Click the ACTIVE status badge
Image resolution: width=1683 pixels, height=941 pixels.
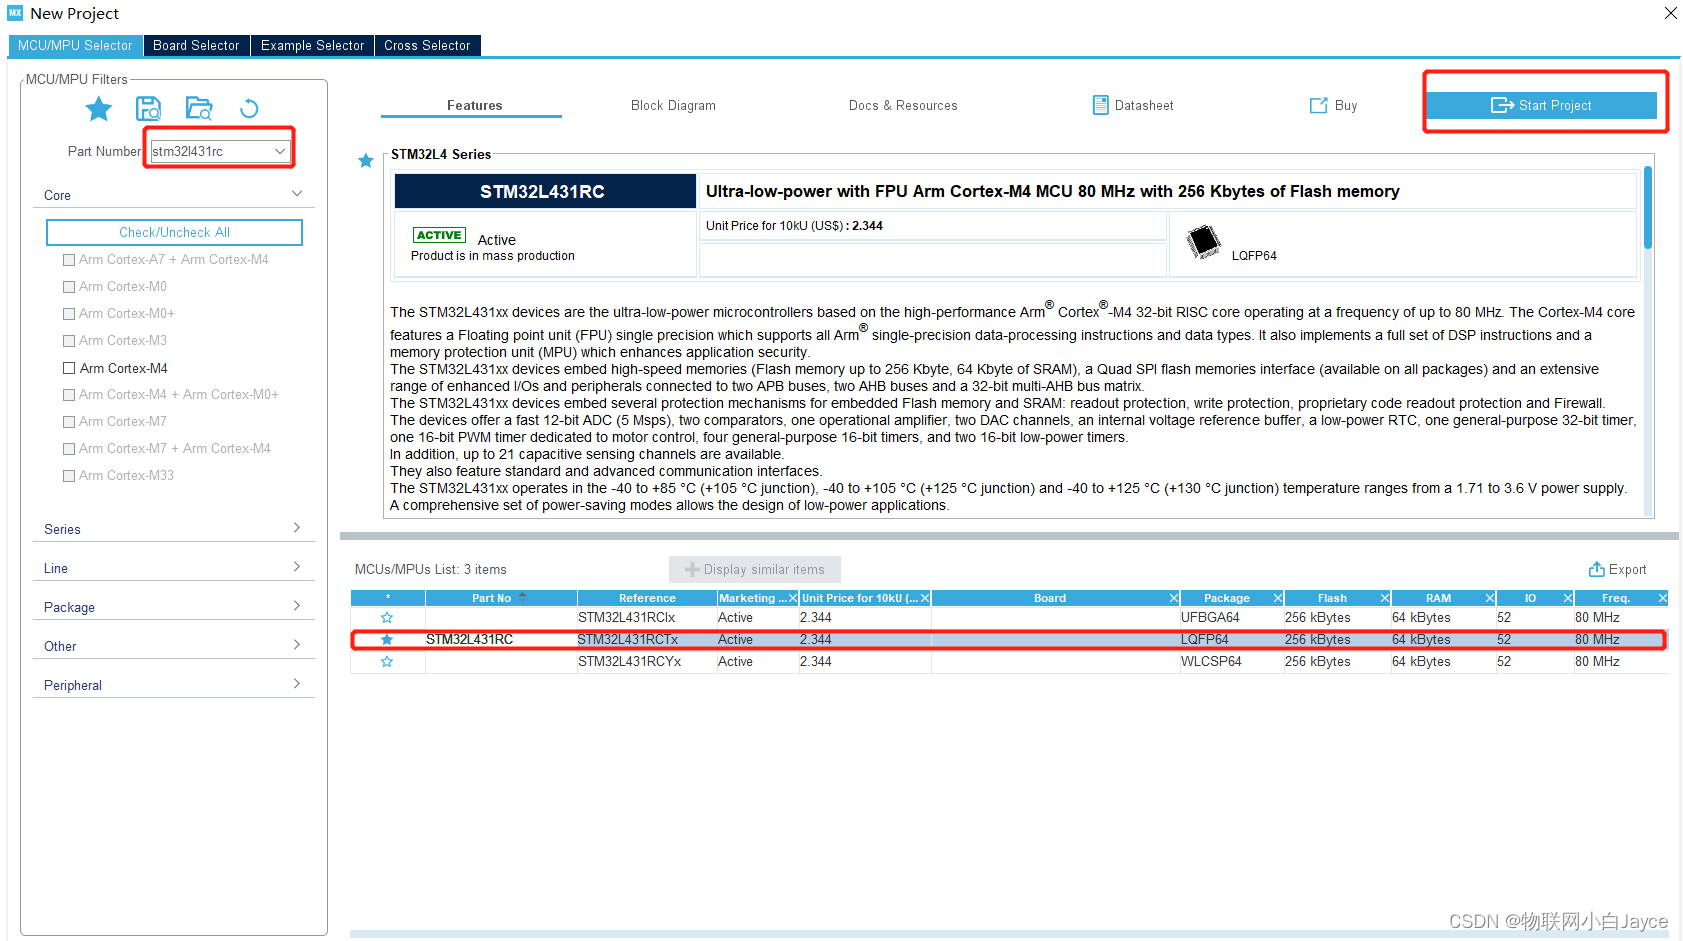pos(439,235)
